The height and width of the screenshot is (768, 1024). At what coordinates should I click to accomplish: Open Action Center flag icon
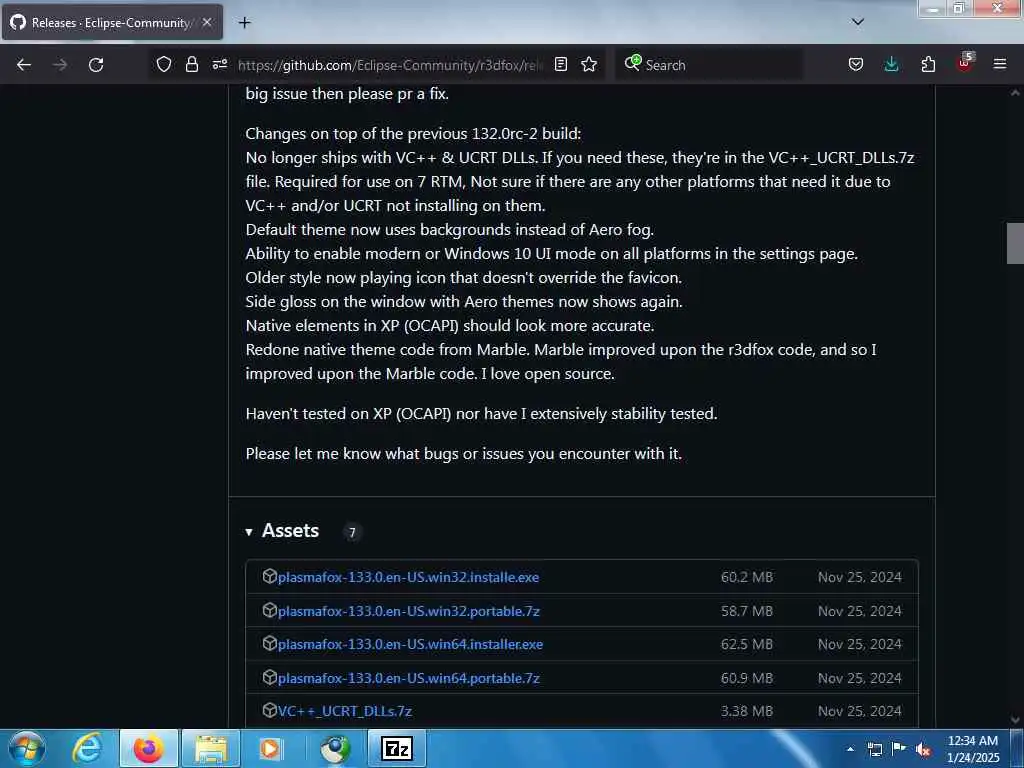pos(899,748)
